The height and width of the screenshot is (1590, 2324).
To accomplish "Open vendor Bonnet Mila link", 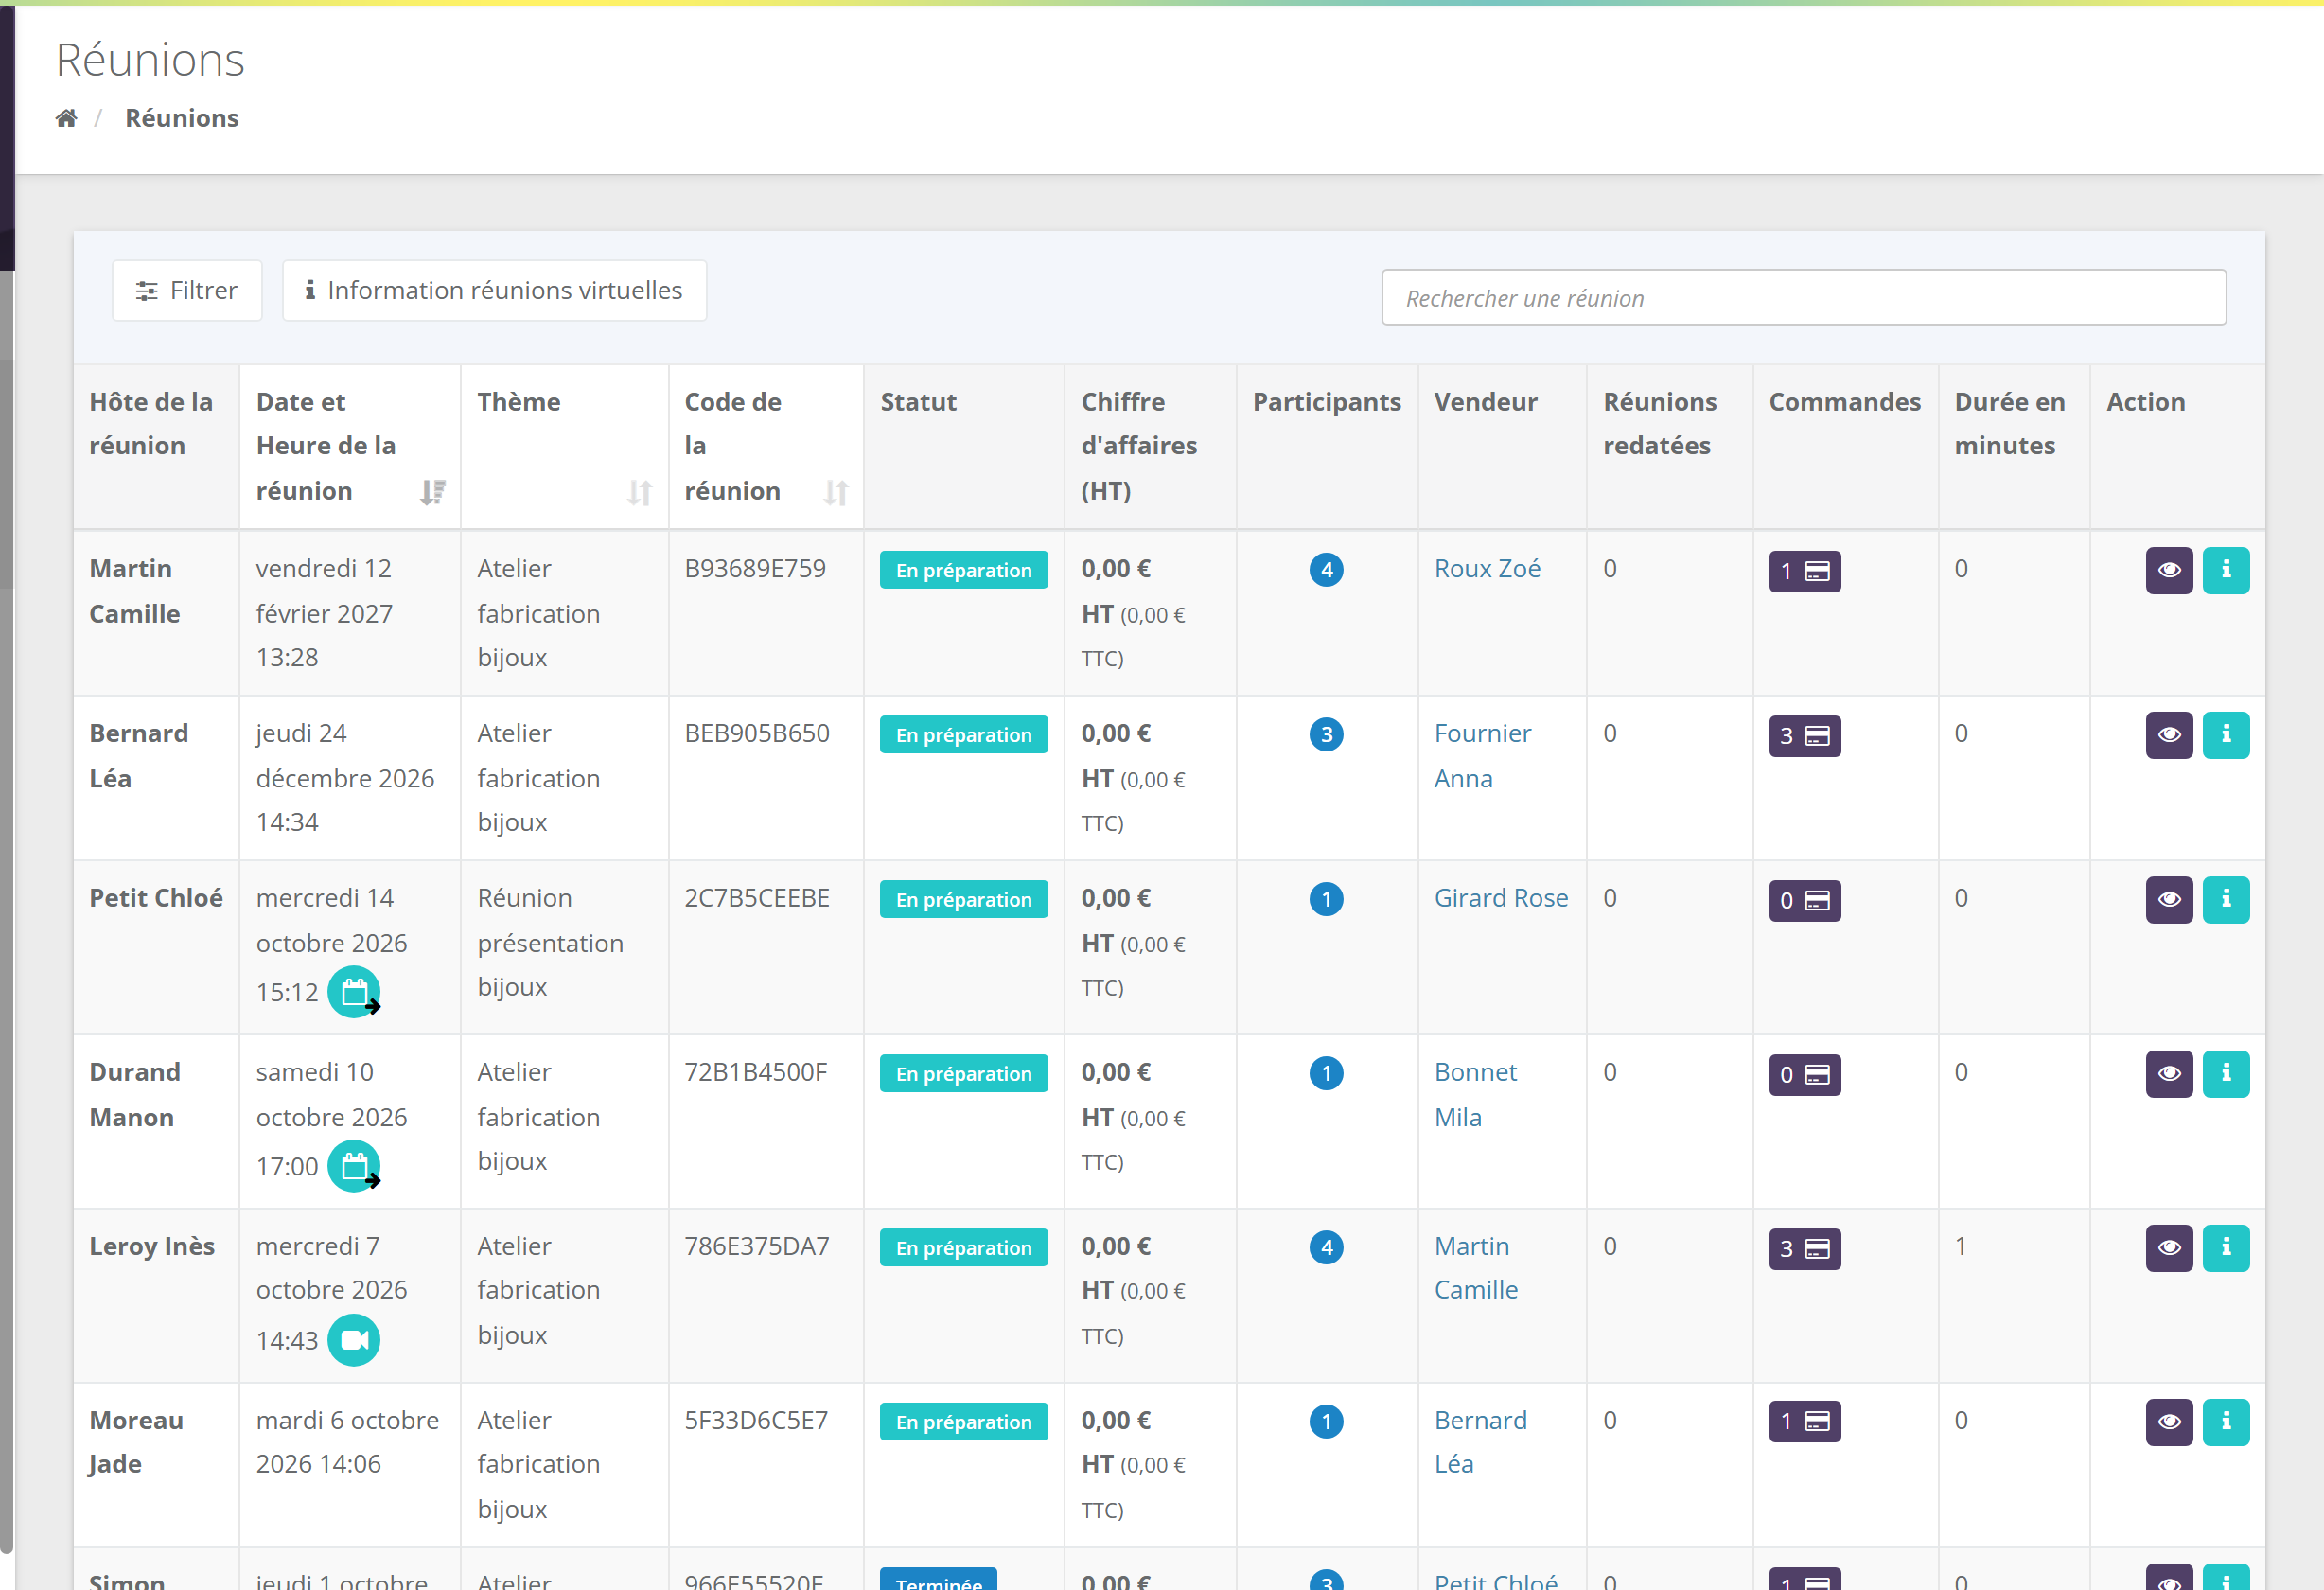I will 1475,1094.
